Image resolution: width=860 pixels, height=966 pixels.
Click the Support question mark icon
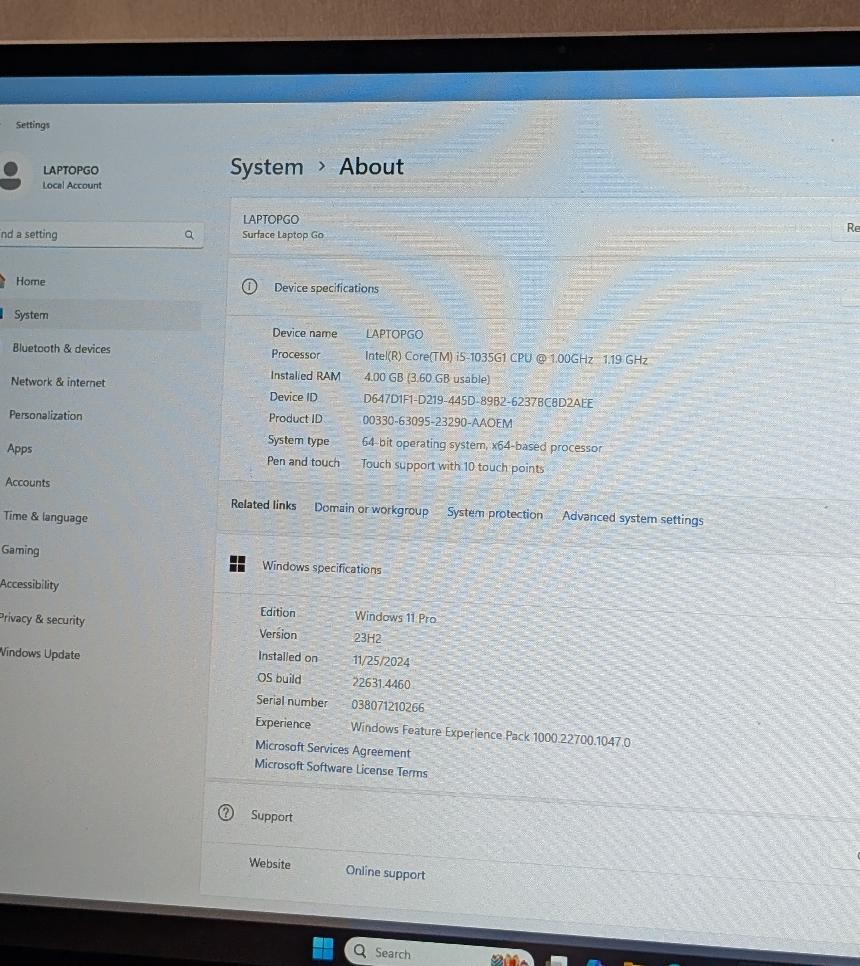click(x=226, y=813)
